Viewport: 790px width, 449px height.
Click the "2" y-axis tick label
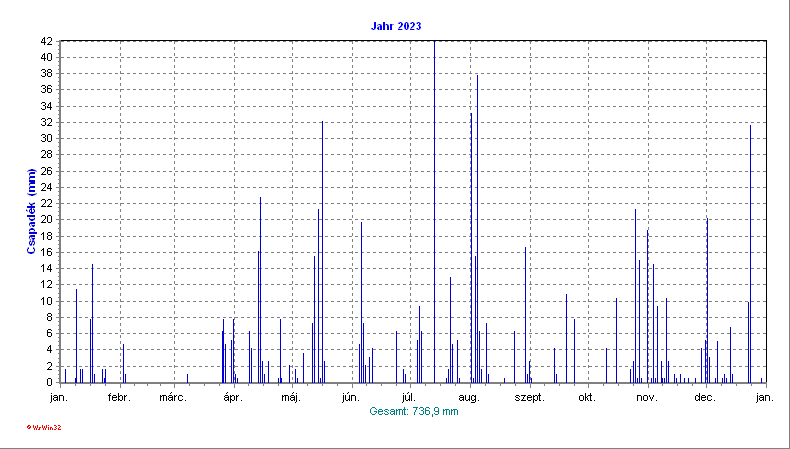(x=49, y=366)
